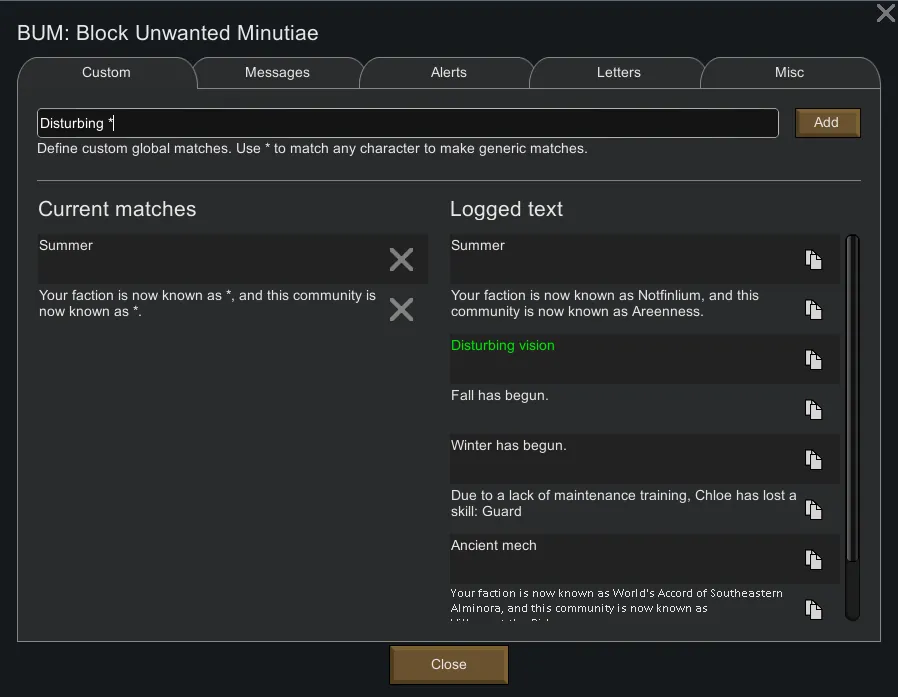This screenshot has height=697, width=898.
Task: Click the Logged text scrollbar
Action: point(852,400)
